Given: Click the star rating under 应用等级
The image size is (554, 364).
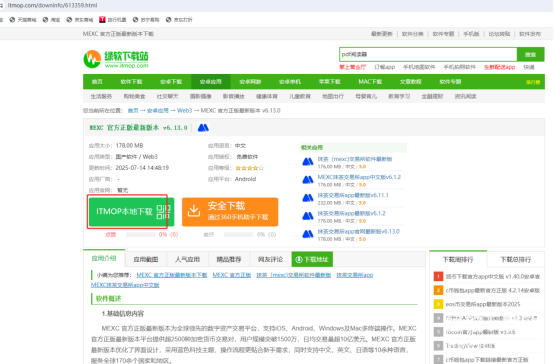Looking at the screenshot, I should (x=250, y=168).
